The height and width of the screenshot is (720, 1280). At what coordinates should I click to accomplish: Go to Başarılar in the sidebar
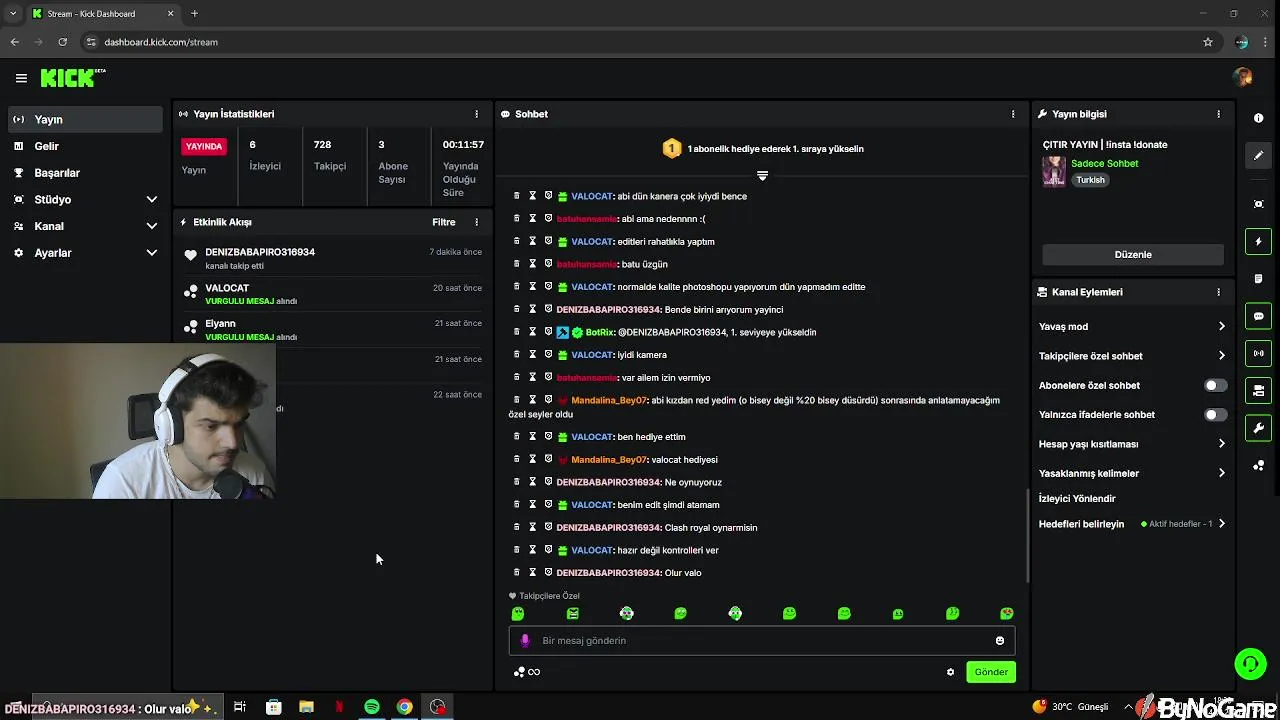[85, 173]
